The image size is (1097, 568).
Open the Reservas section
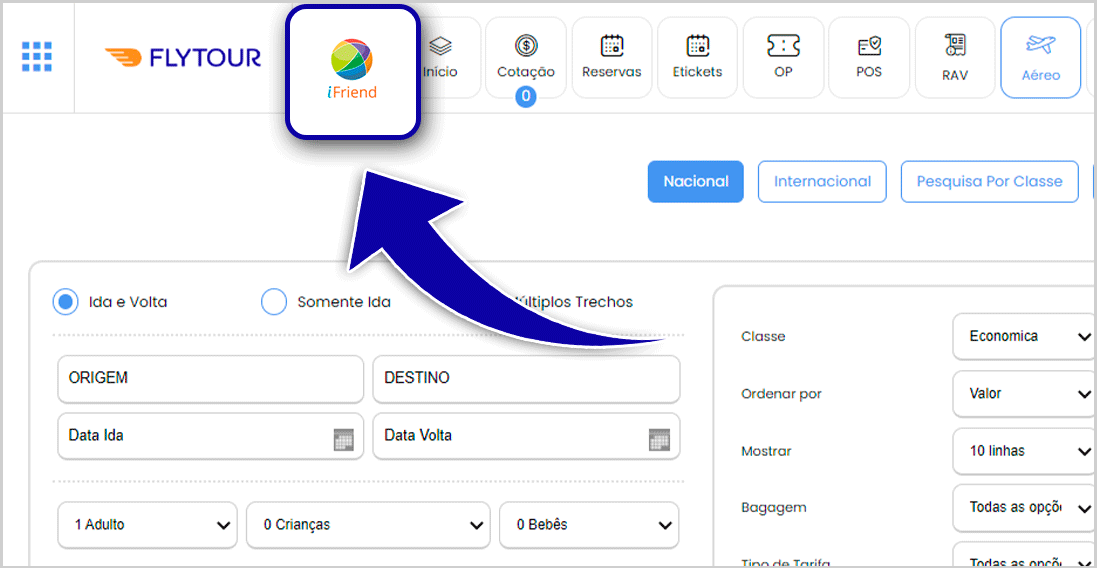(x=611, y=57)
